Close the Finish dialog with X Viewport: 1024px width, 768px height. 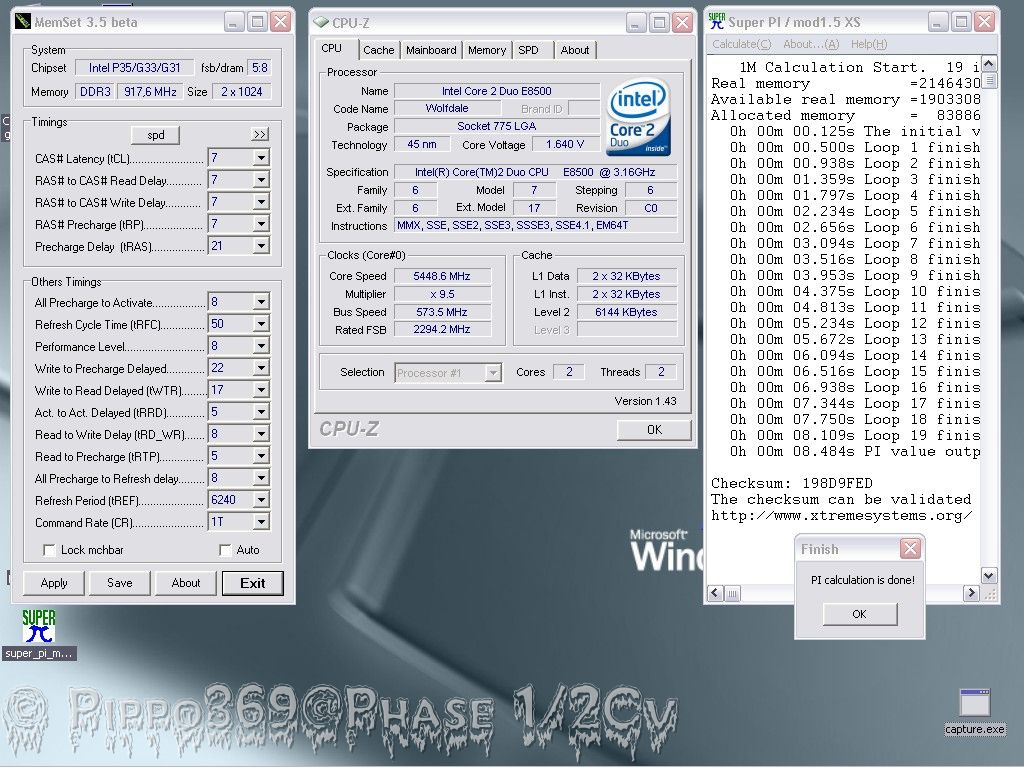coord(910,549)
